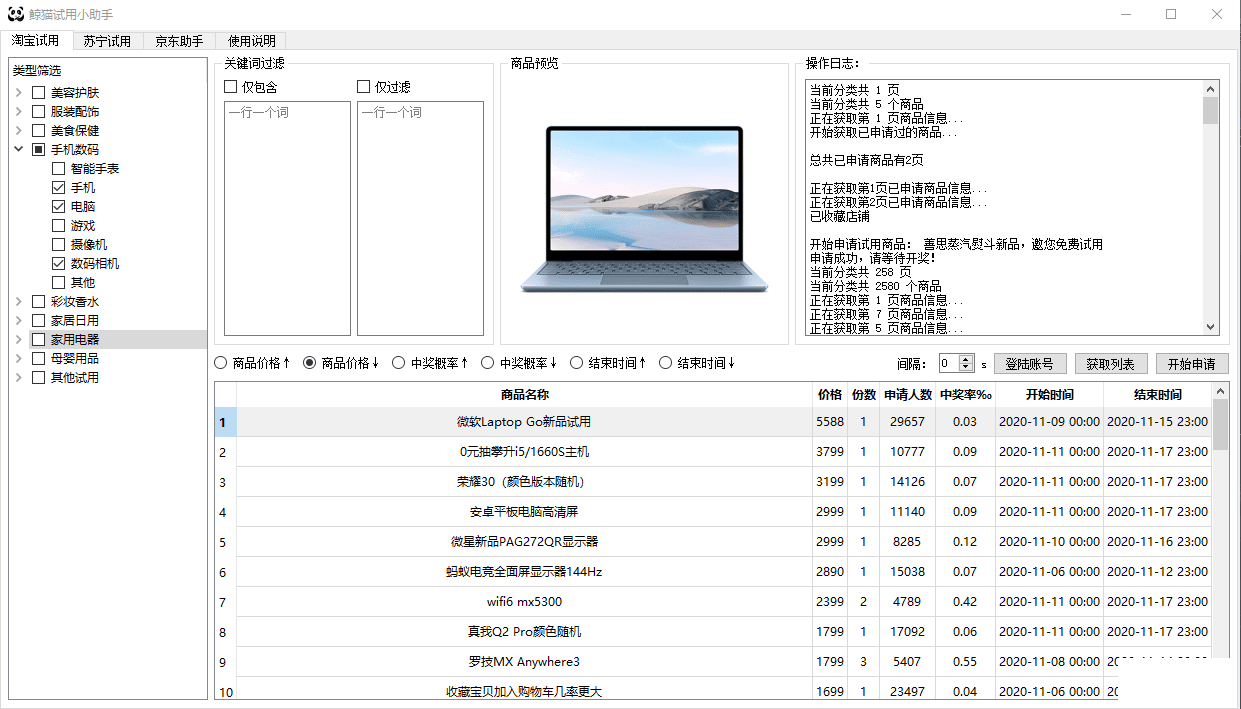
Task: Check the 摄像机 checkbox
Action: tap(58, 245)
